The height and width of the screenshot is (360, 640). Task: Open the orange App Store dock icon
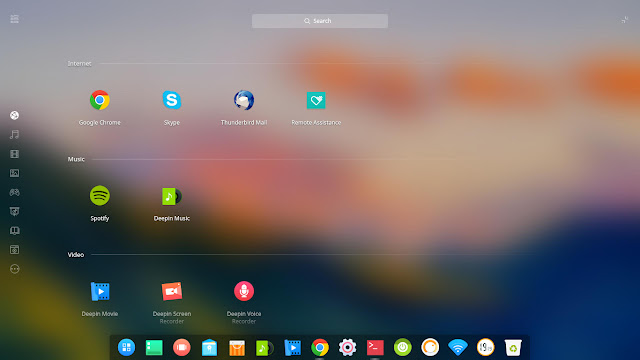(237, 348)
